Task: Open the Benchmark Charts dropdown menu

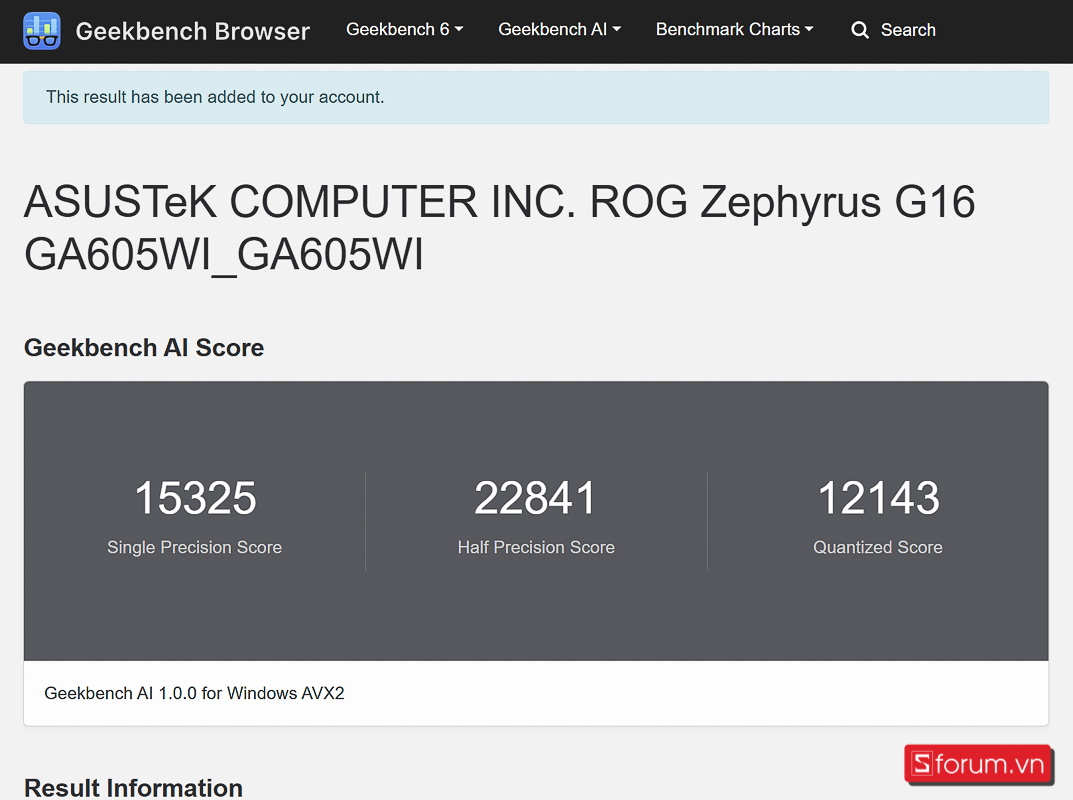Action: [x=734, y=29]
